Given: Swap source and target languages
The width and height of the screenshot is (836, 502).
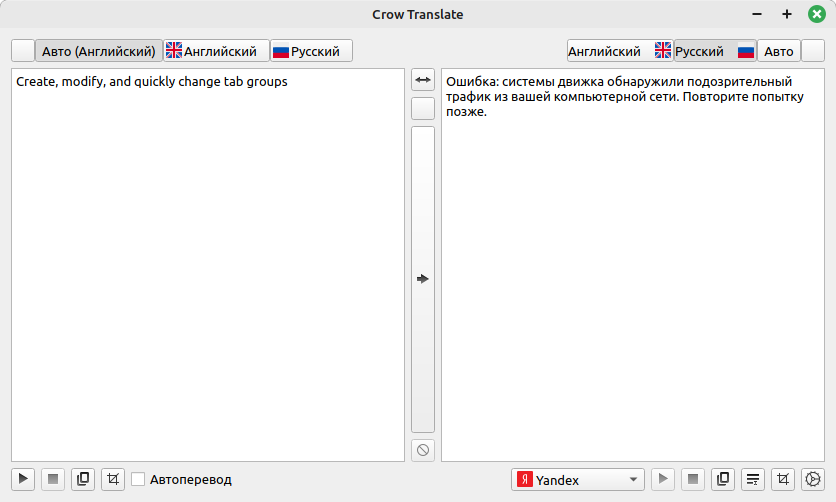Looking at the screenshot, I should point(423,80).
